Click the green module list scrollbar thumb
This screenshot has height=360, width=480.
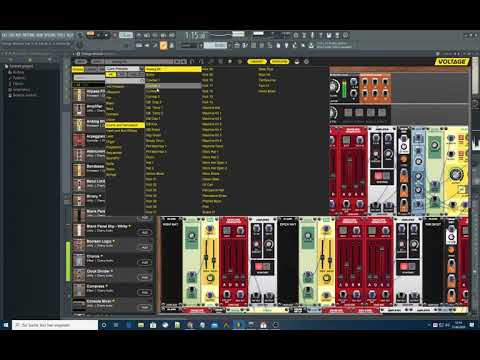coord(68,260)
